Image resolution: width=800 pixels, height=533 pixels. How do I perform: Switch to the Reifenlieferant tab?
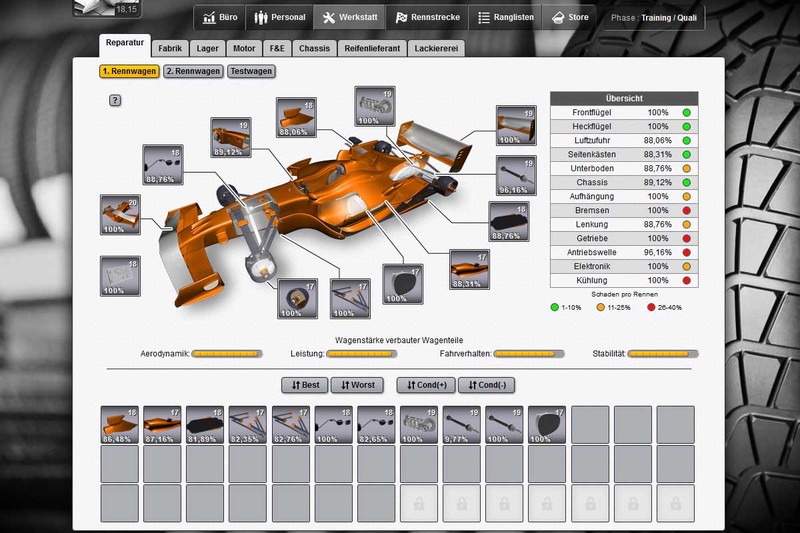[372, 48]
